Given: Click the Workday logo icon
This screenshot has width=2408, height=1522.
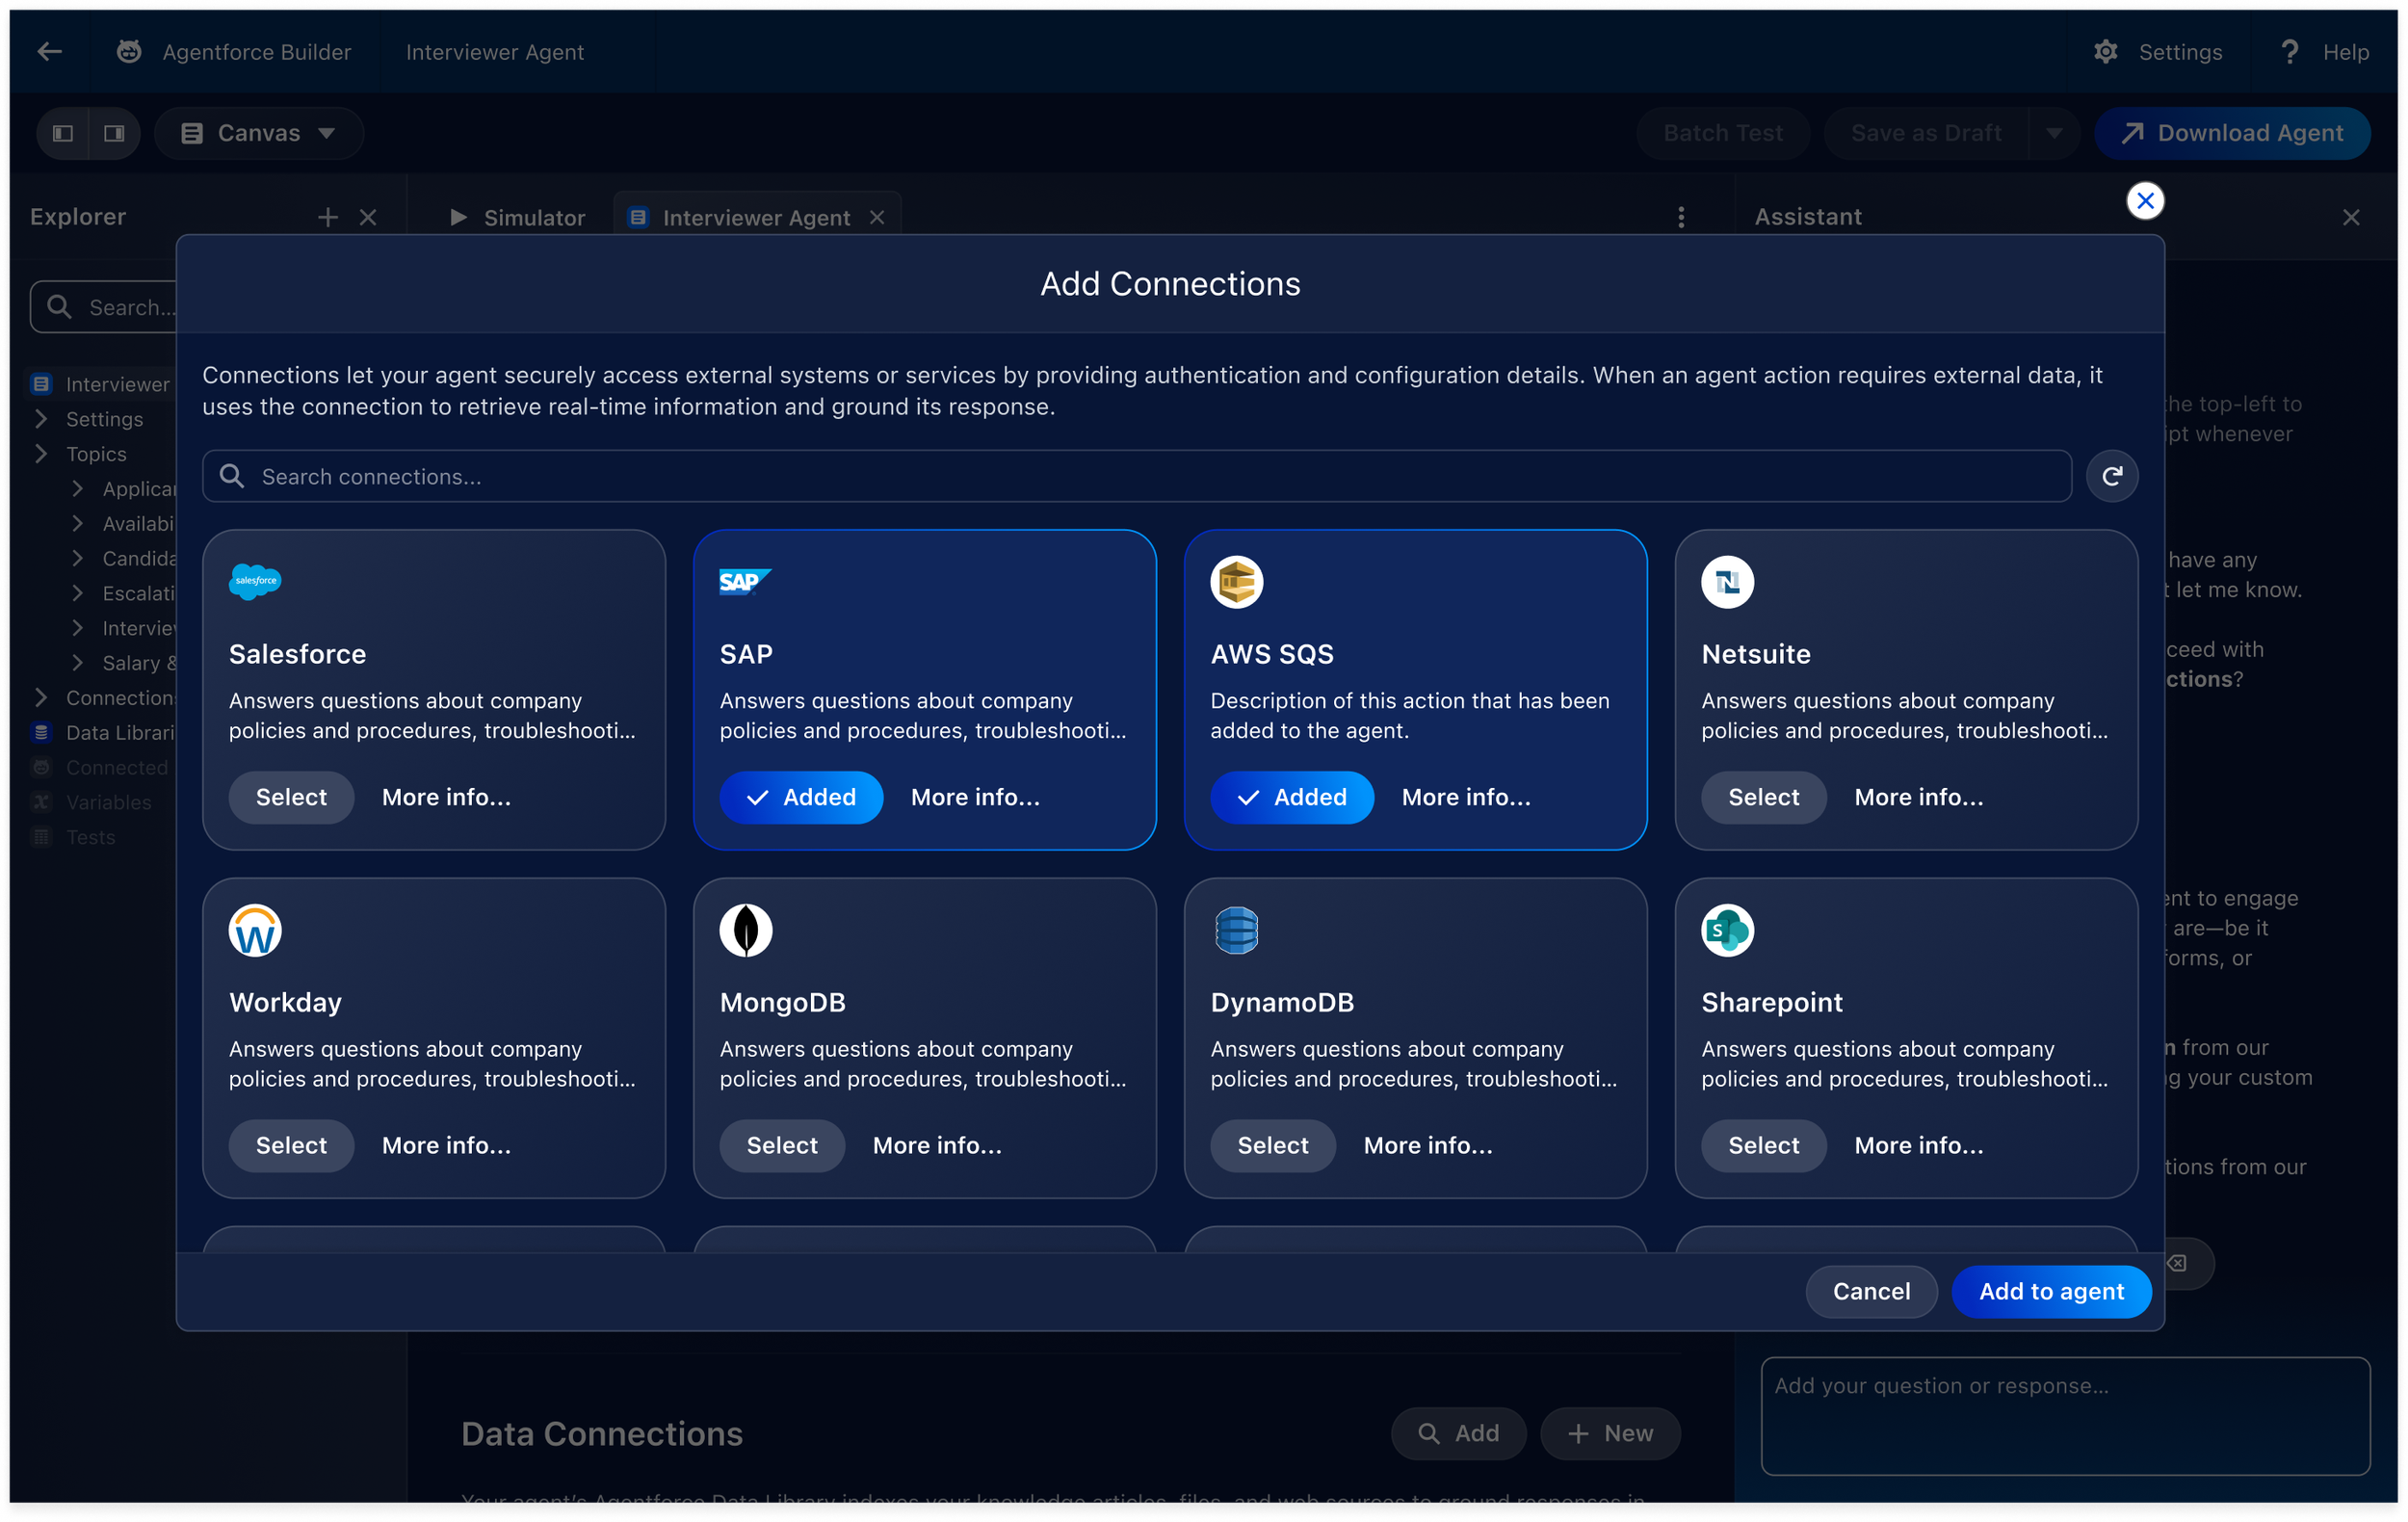Looking at the screenshot, I should tap(255, 930).
